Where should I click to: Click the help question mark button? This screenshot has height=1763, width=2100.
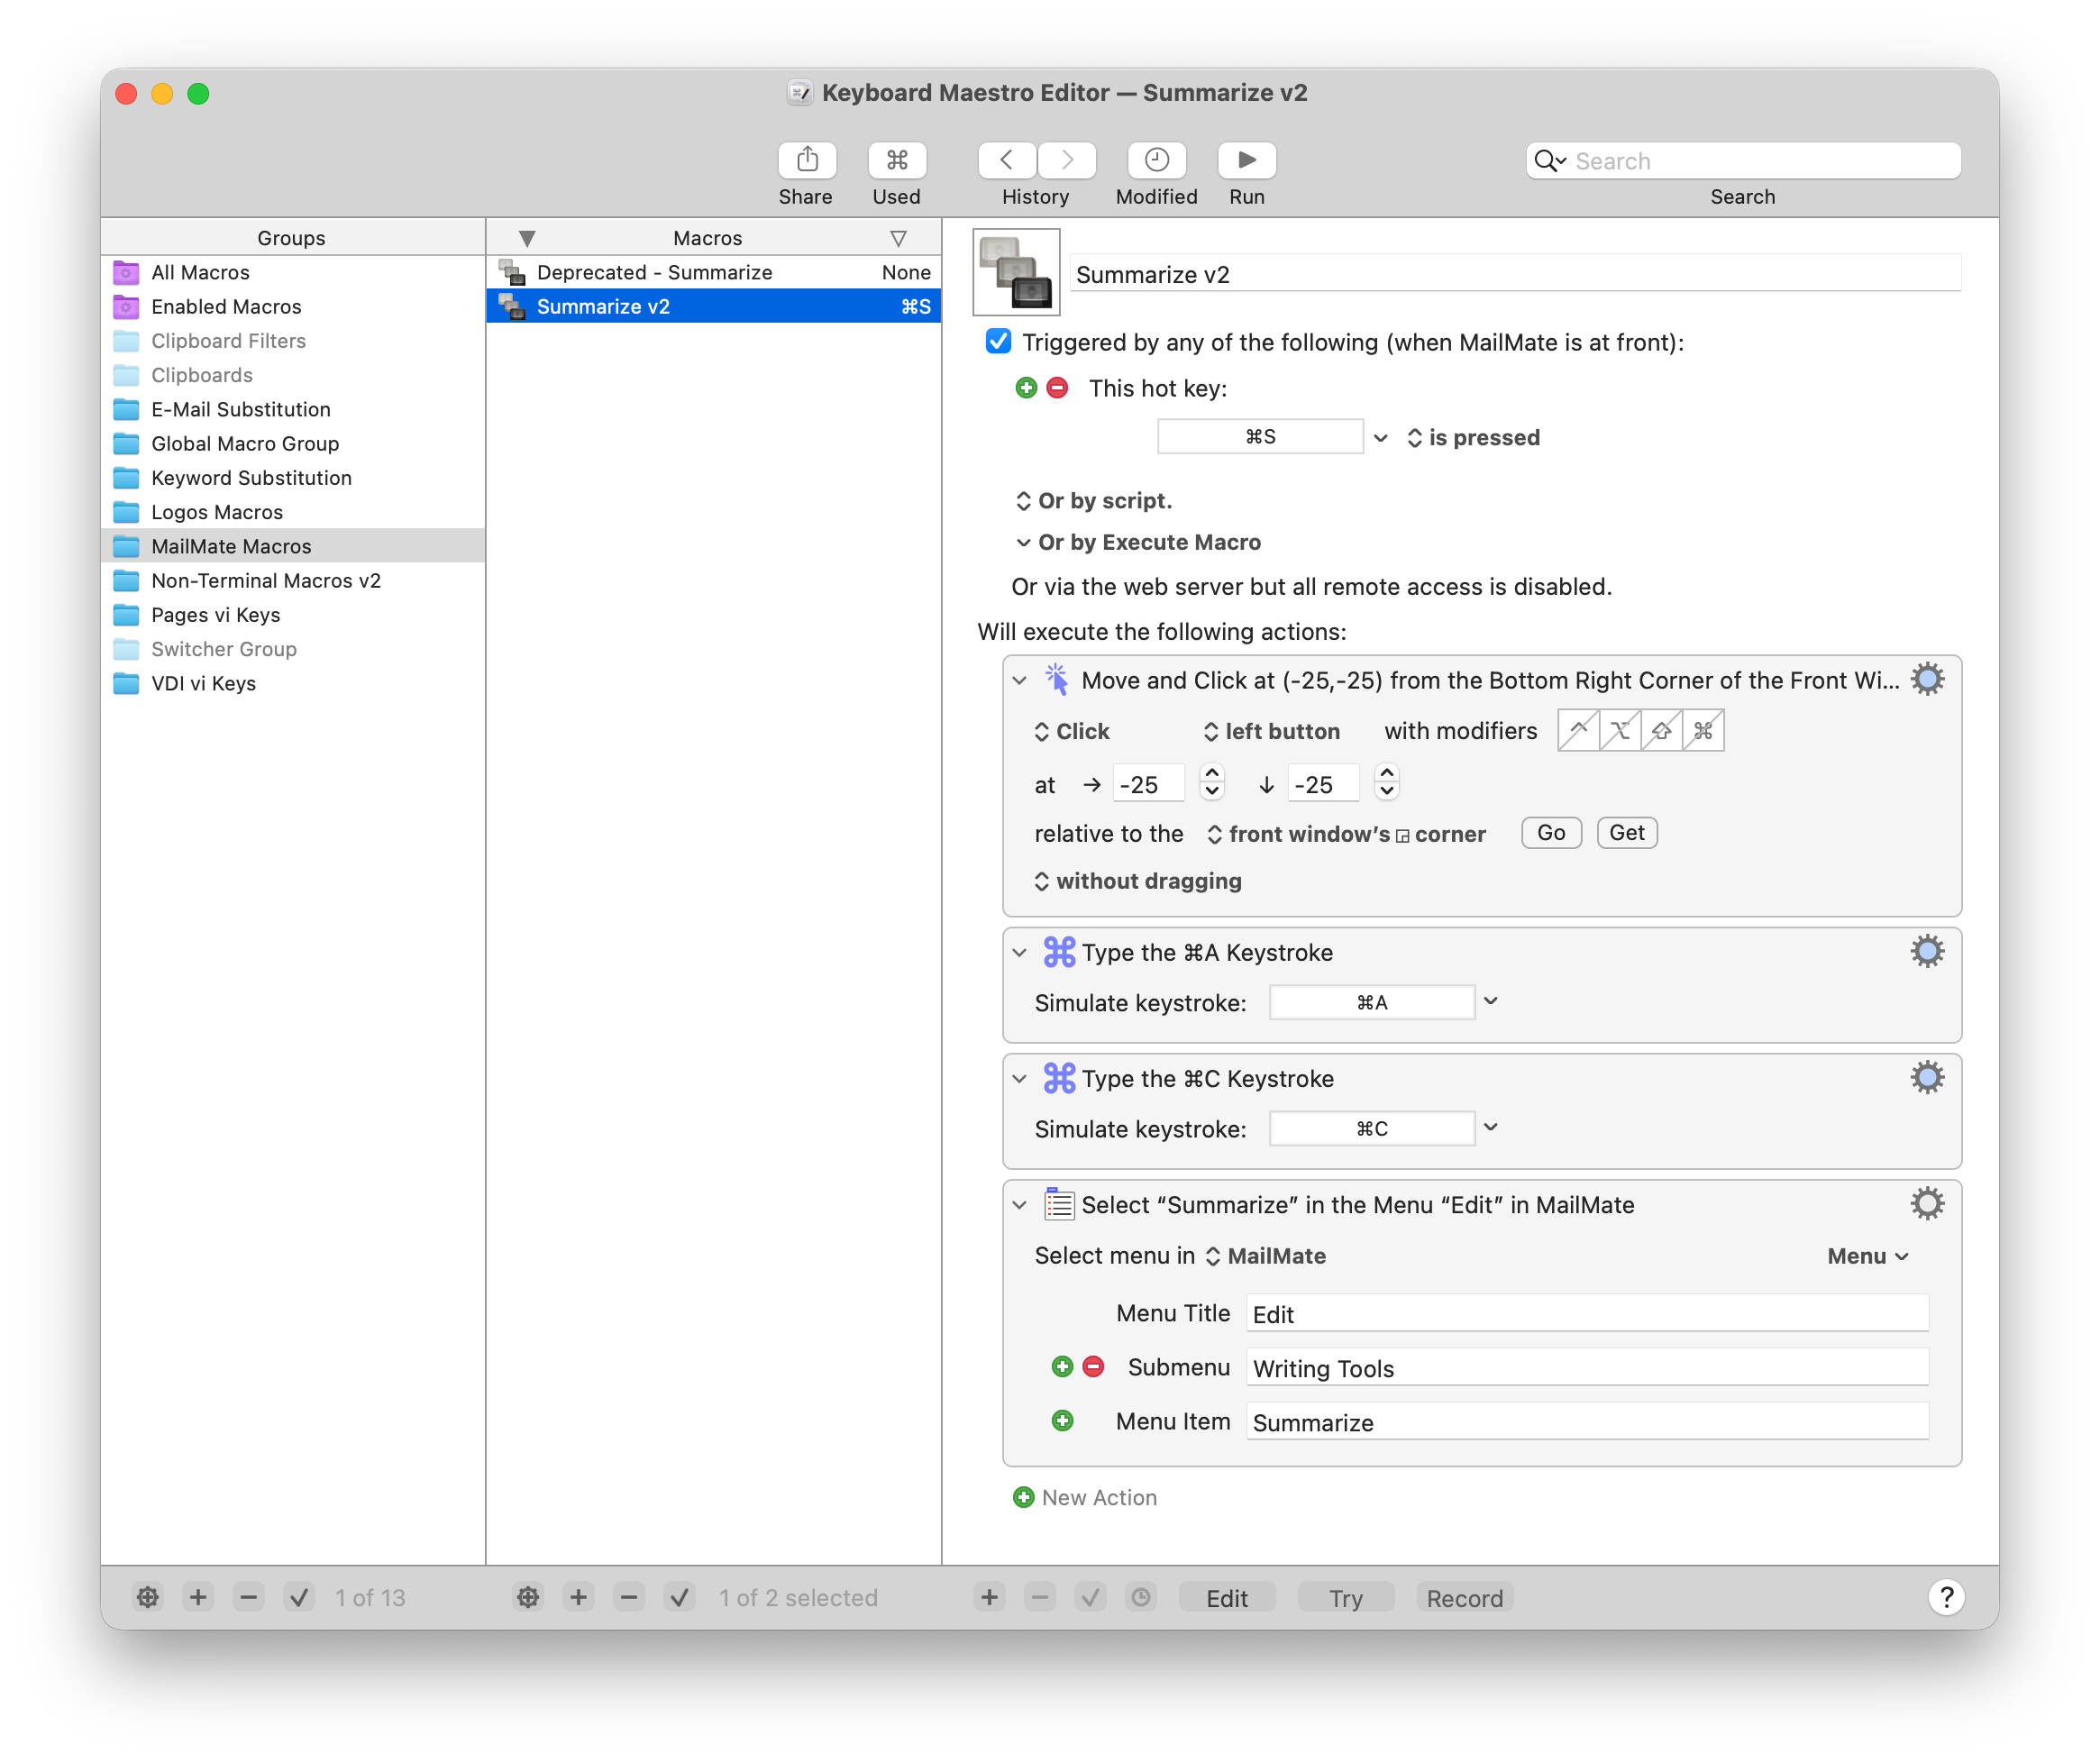[1946, 1597]
